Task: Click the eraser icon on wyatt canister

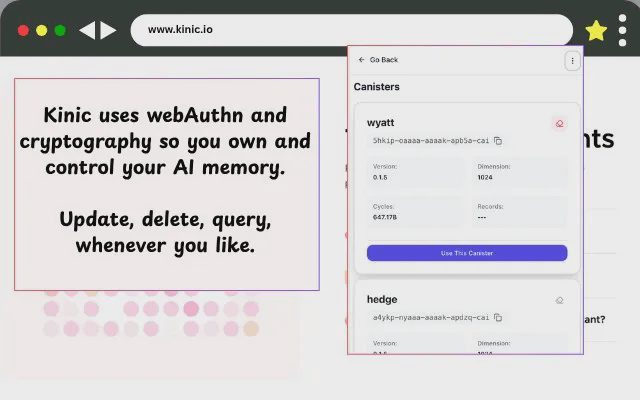Action: click(x=559, y=123)
